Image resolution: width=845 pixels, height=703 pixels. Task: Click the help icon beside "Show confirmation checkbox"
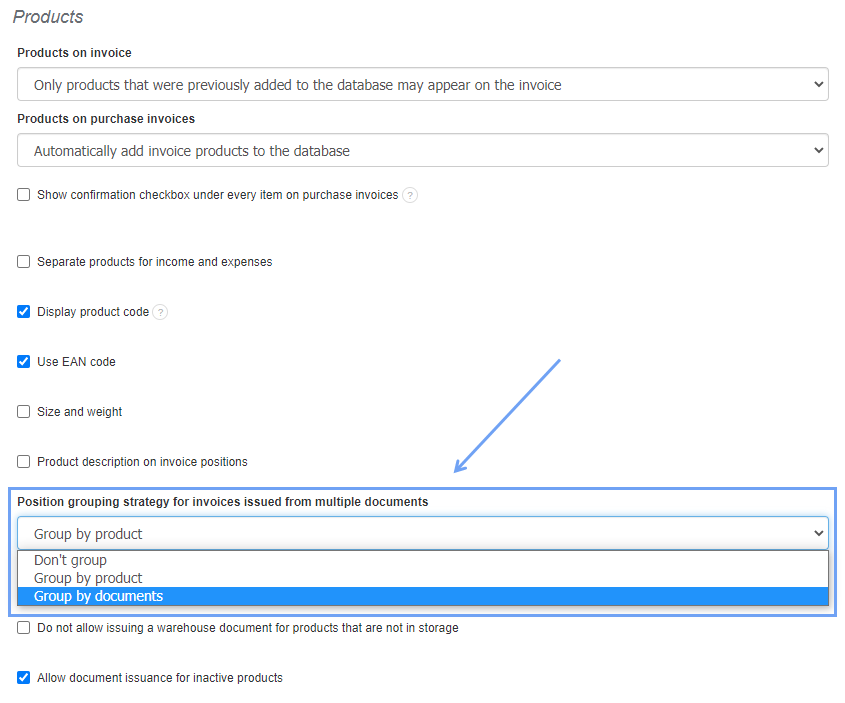[x=410, y=195]
